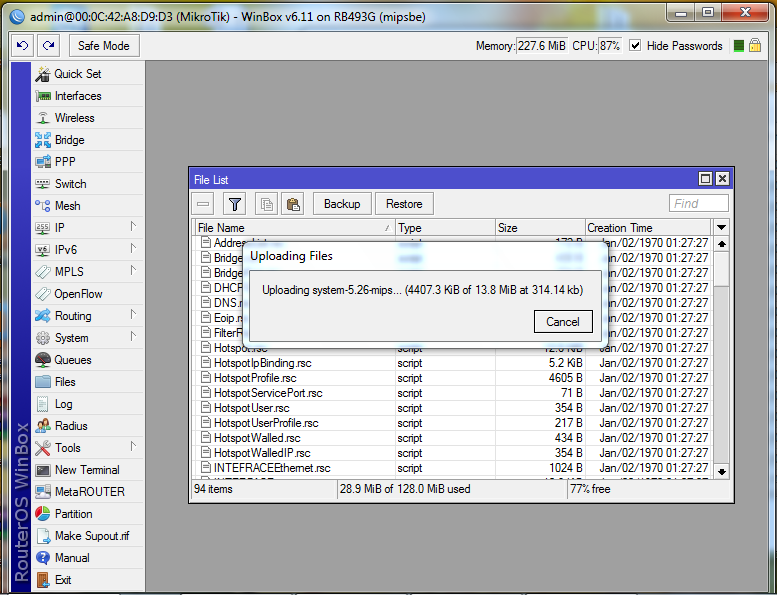This screenshot has width=777, height=595.
Task: Cancel the file upload
Action: tap(563, 322)
